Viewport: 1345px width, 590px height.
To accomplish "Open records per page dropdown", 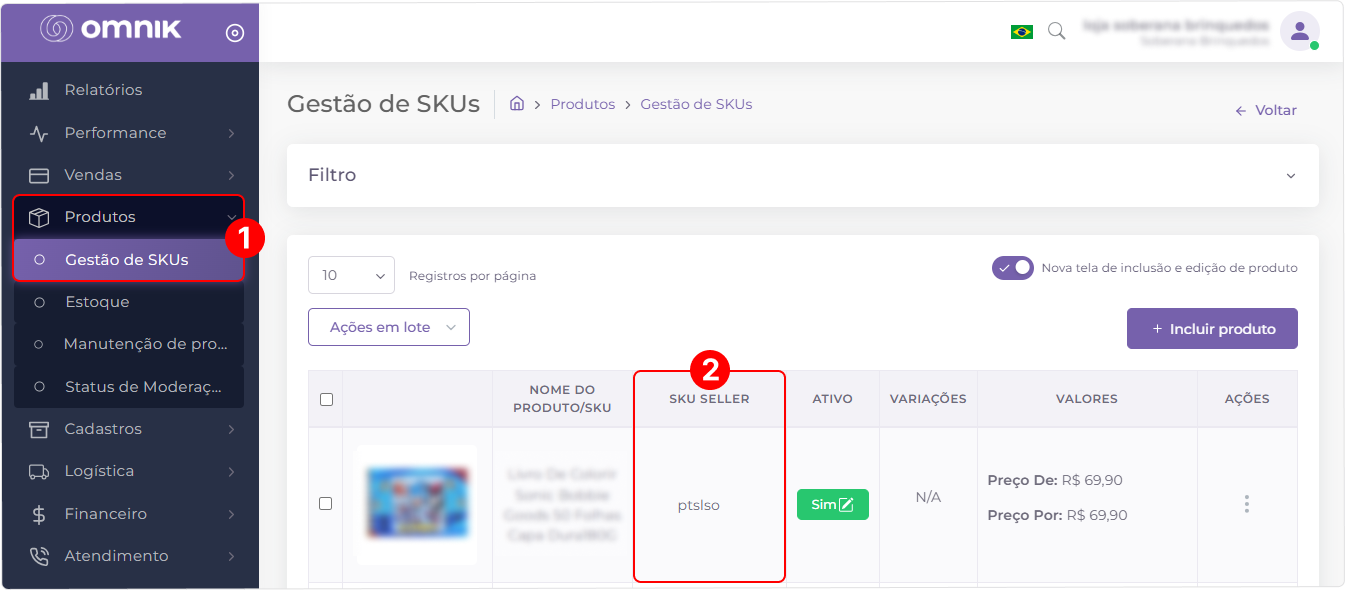I will point(352,275).
